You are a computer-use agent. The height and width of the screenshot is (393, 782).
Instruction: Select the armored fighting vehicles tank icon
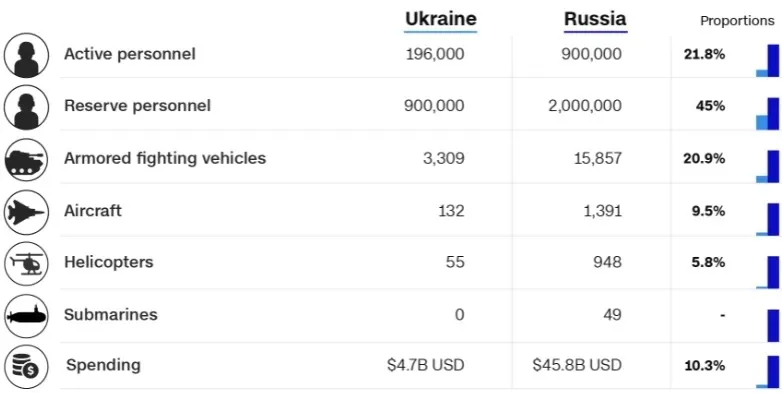26,160
